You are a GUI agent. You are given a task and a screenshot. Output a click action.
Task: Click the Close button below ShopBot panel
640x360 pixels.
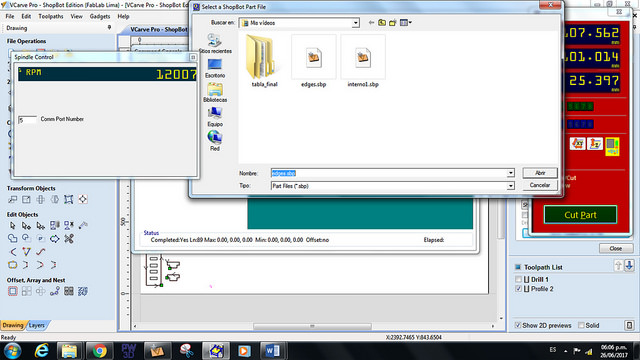[x=616, y=248]
